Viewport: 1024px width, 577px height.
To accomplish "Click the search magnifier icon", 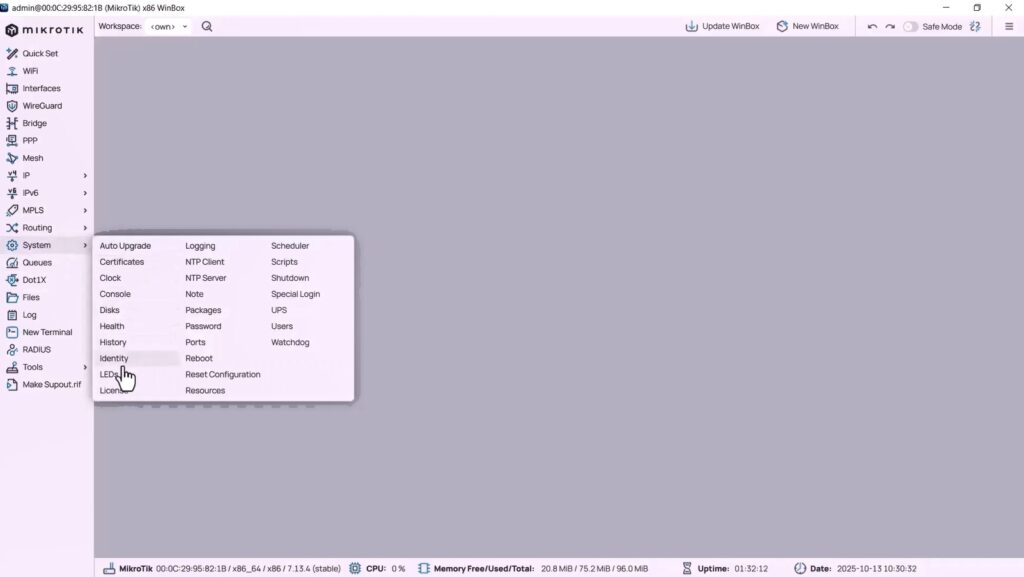I will tap(207, 27).
